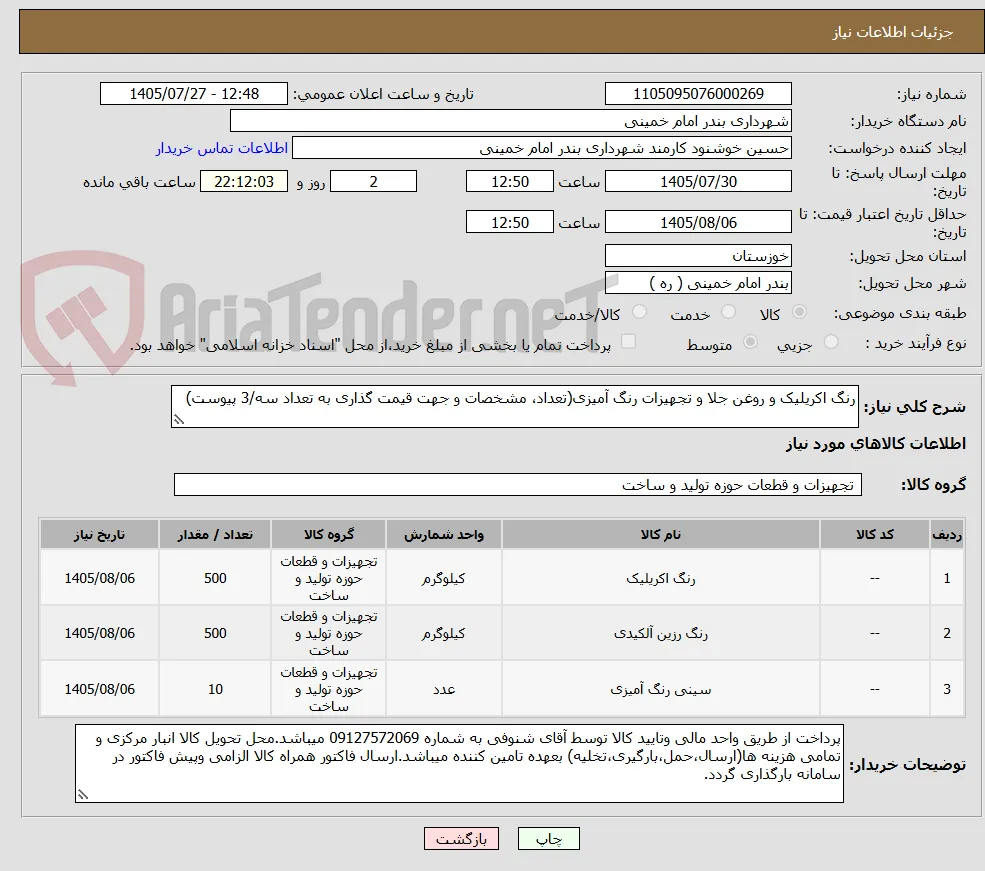Click the خوزستان province field
This screenshot has width=985, height=871.
(x=698, y=256)
